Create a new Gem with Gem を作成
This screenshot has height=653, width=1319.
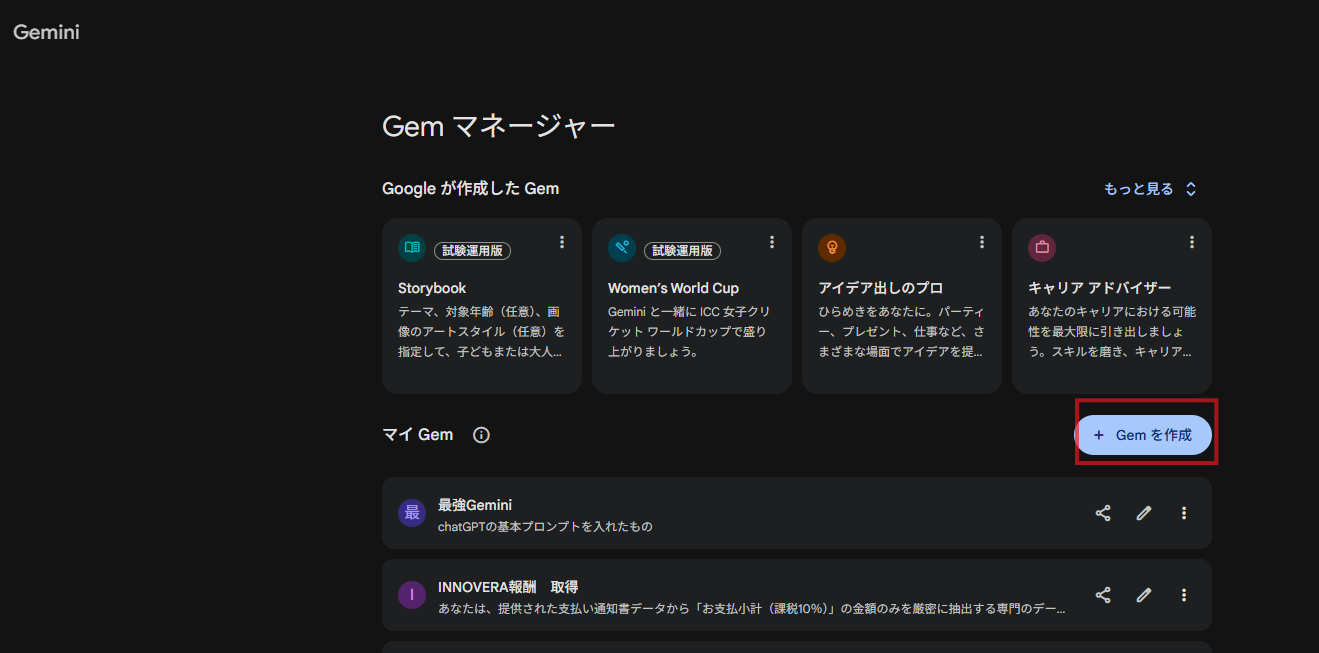(1144, 434)
